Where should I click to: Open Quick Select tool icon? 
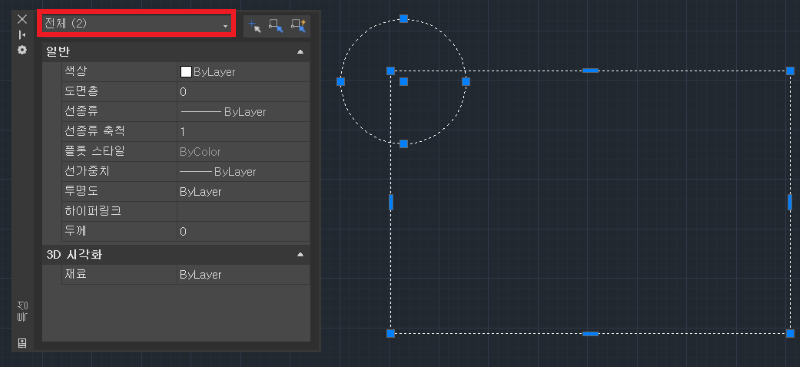tap(298, 26)
